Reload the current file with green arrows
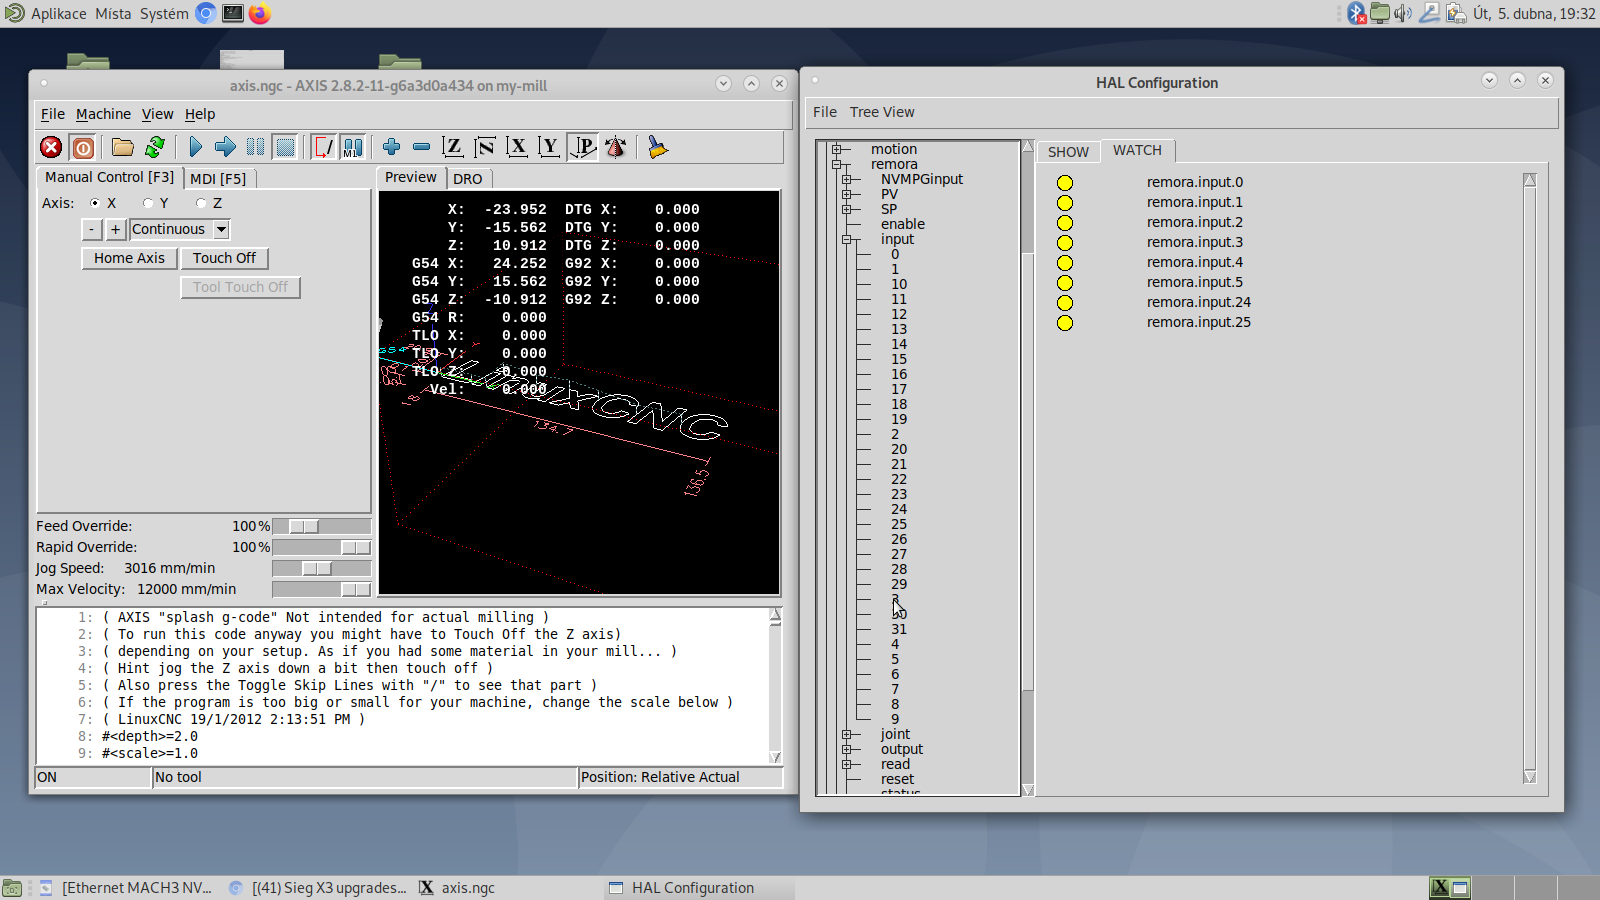 click(155, 148)
